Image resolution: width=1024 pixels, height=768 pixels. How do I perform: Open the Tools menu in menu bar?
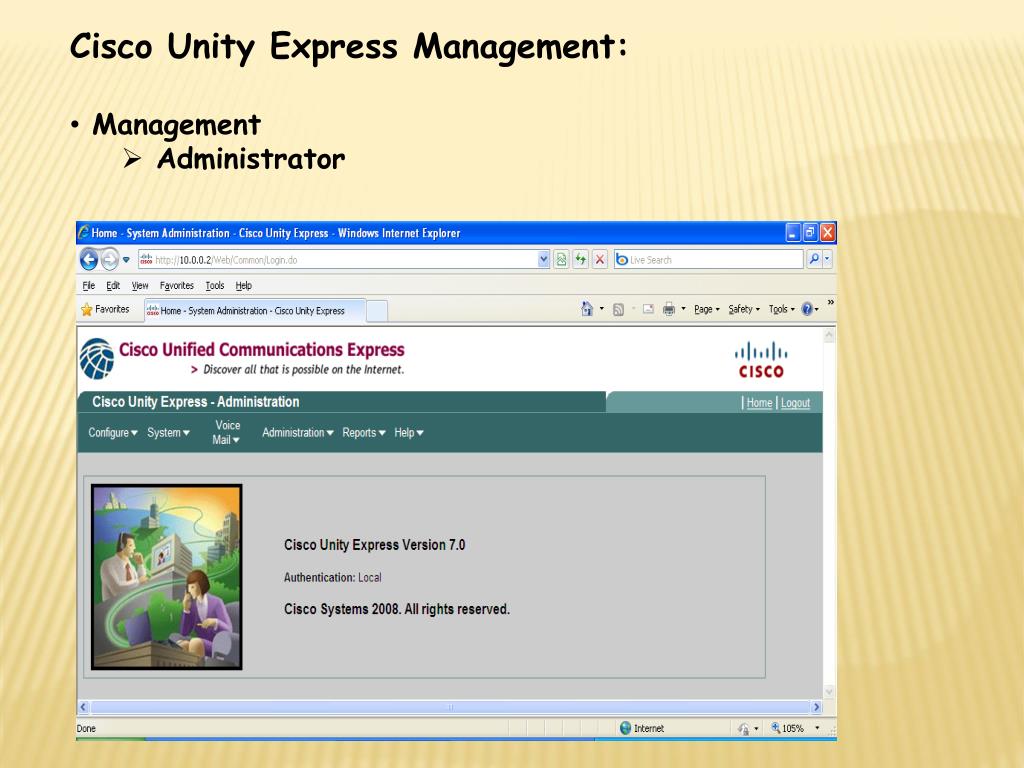pos(215,285)
